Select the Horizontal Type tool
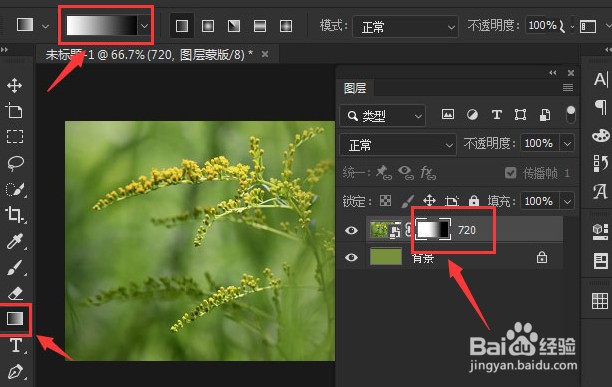The image size is (612, 387). [x=16, y=345]
